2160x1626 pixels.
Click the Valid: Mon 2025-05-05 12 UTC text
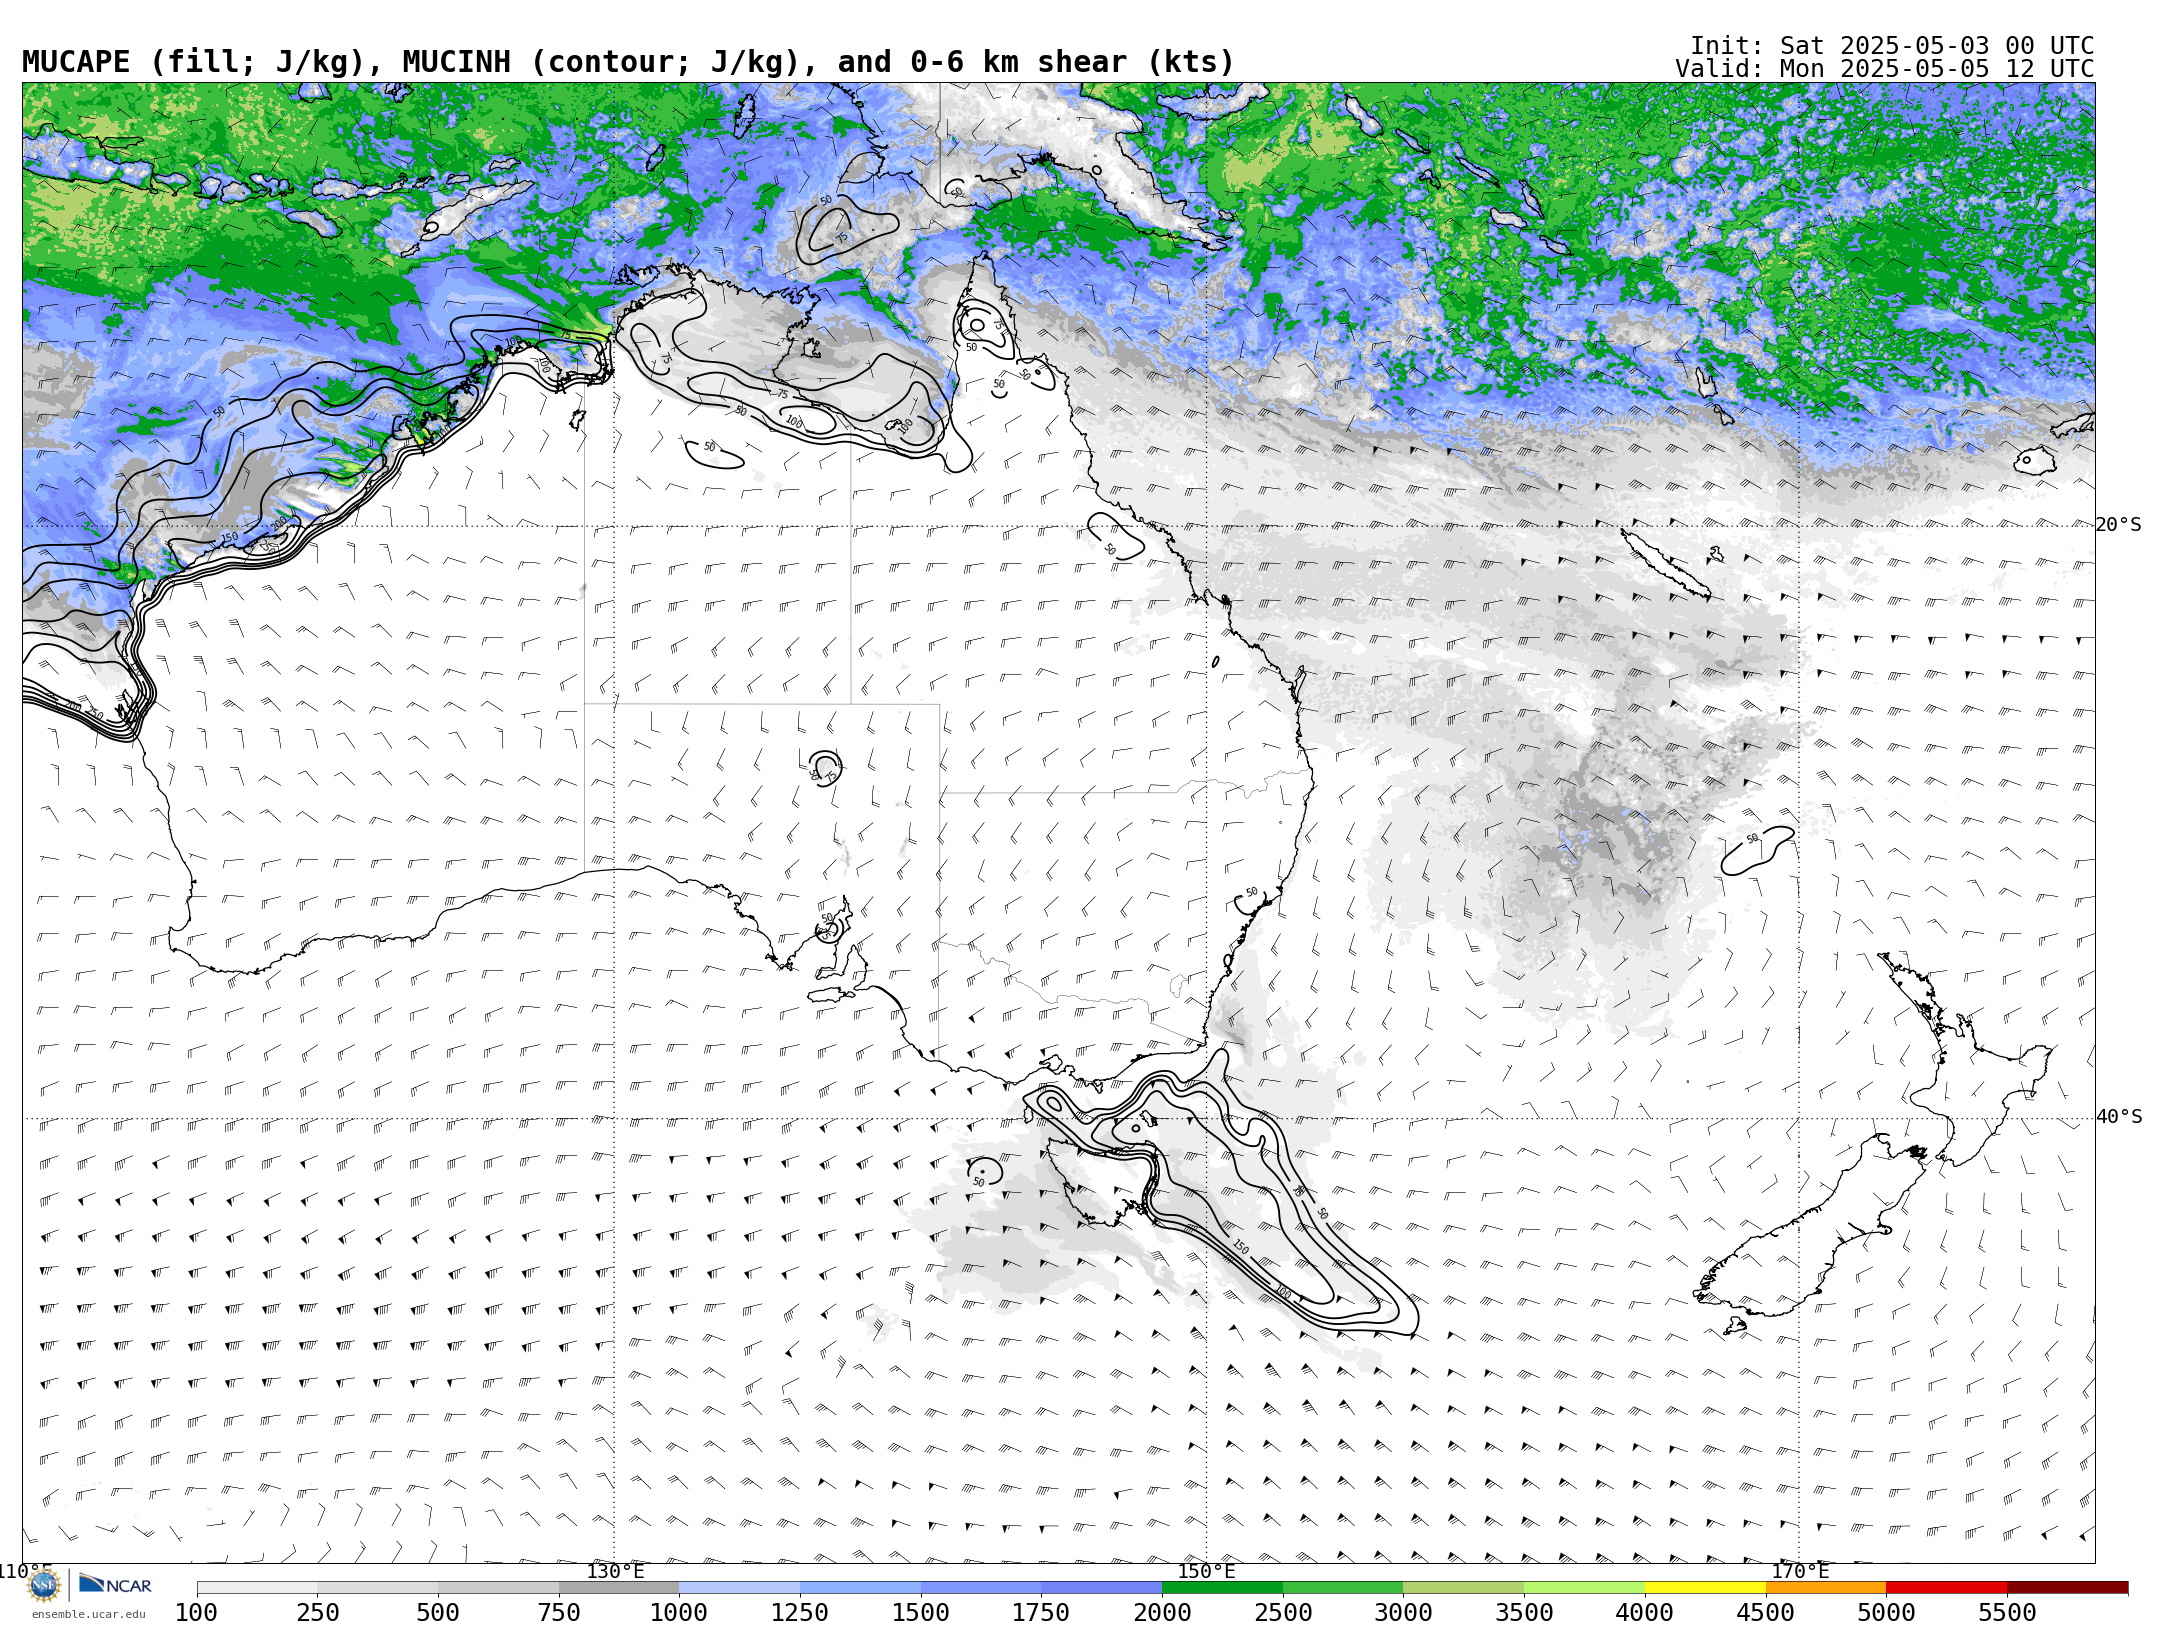tap(1885, 69)
